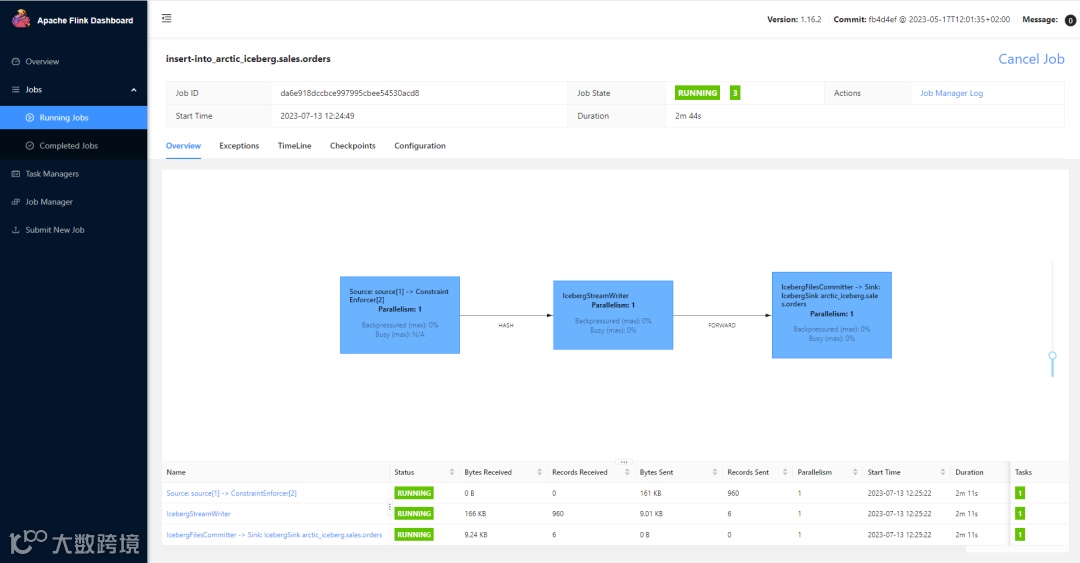The image size is (1080, 563).
Task: Click the Name column header
Action: click(x=176, y=472)
